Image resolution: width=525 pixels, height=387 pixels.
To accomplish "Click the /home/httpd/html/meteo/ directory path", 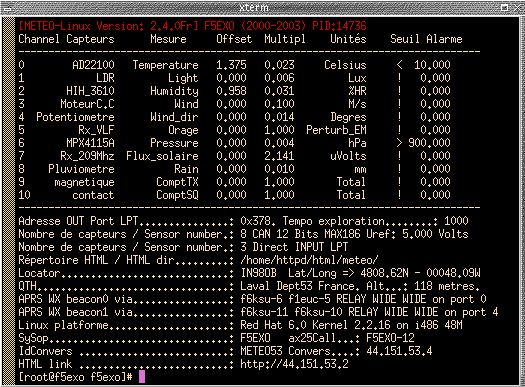I will pos(309,259).
